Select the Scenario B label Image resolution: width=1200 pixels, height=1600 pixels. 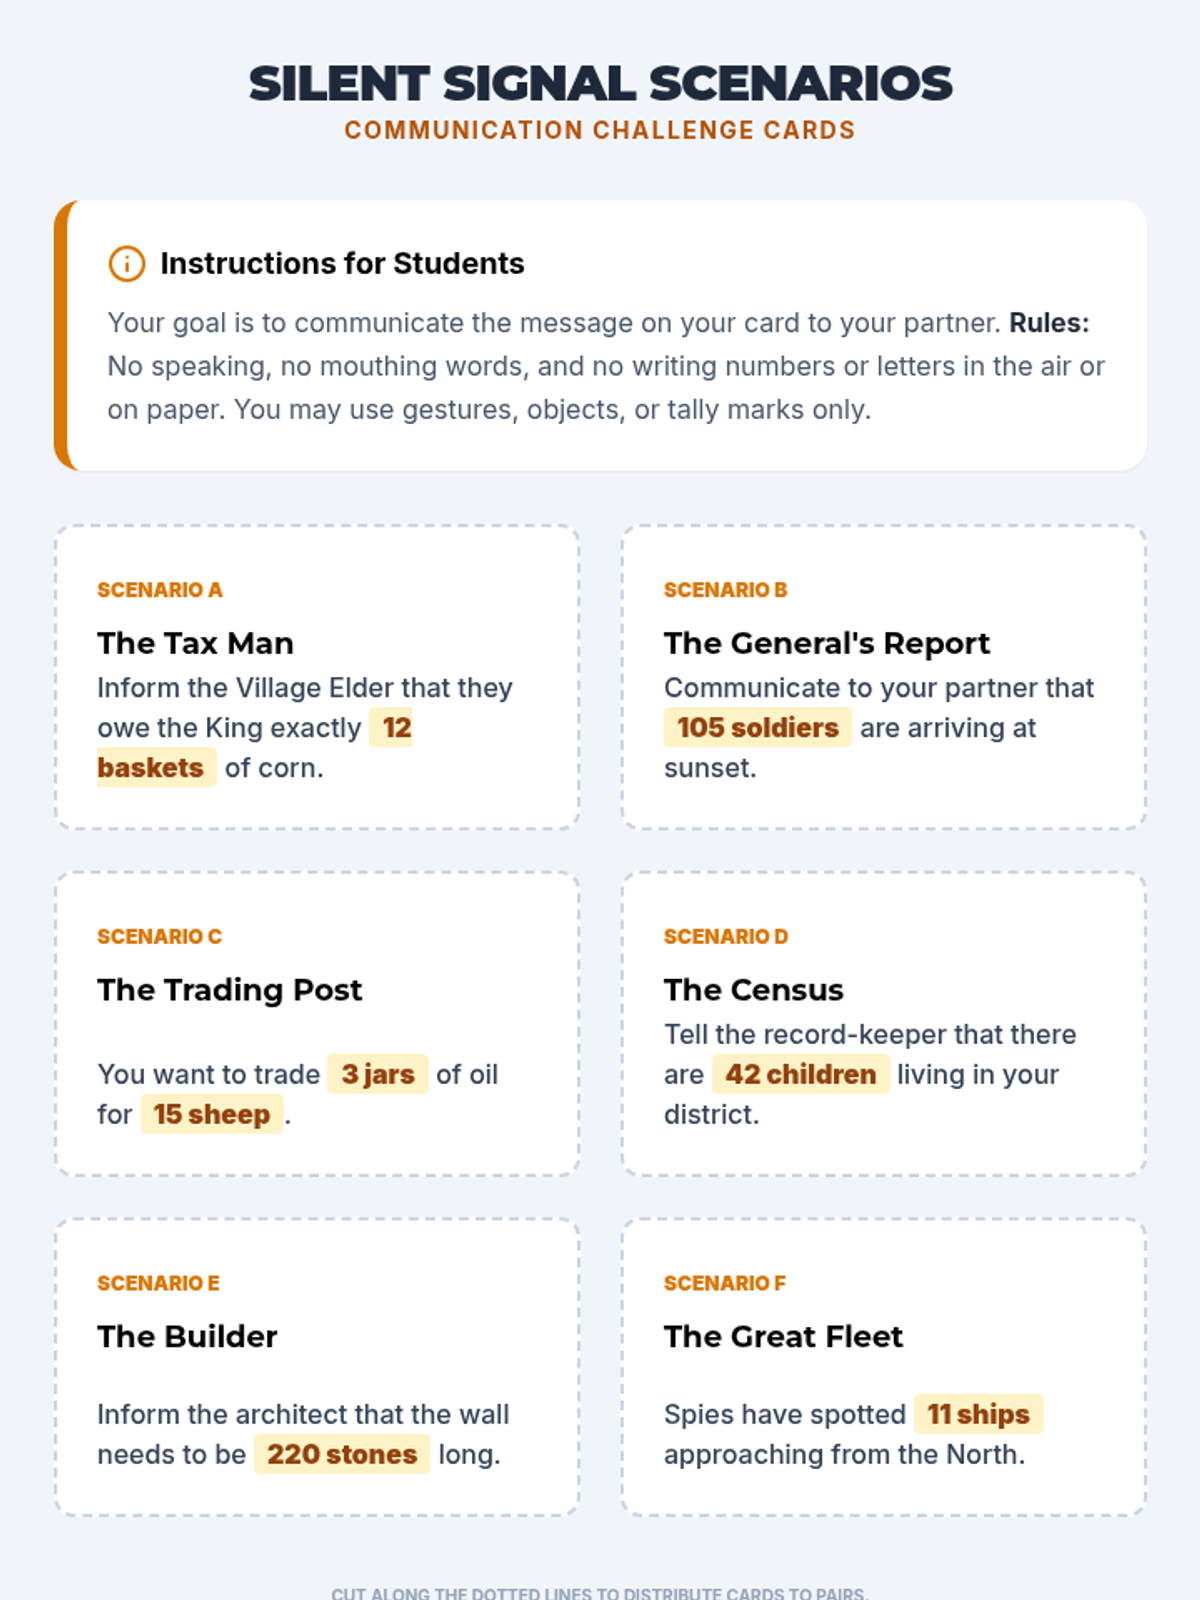pyautogui.click(x=726, y=590)
